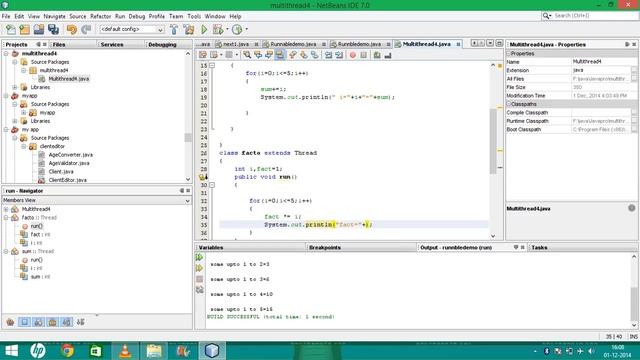This screenshot has width=640, height=360.
Task: Click the Find Next Occurrence editor icon
Action: coord(269,55)
